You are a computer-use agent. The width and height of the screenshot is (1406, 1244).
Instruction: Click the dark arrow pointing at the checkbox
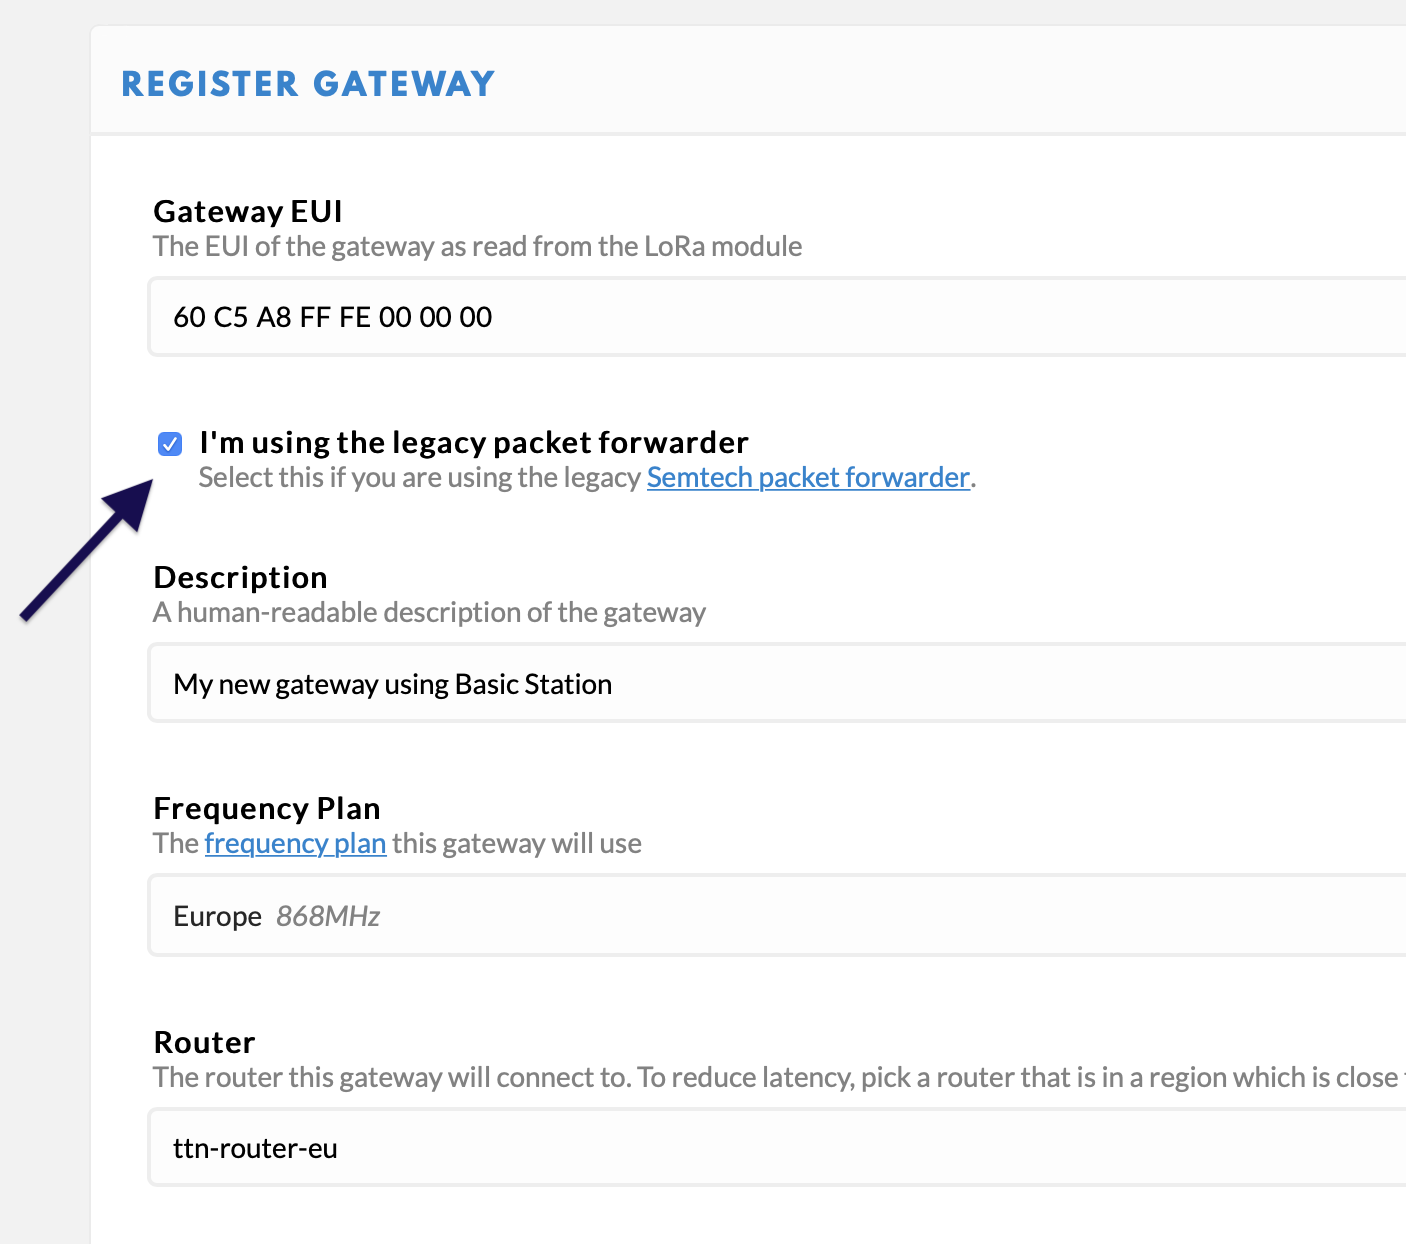[88, 550]
